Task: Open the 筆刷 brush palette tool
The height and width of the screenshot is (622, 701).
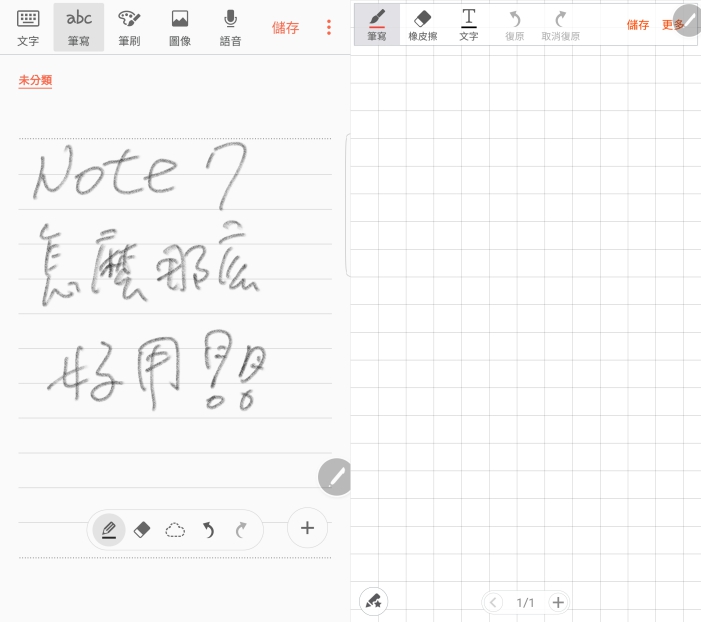Action: pyautogui.click(x=129, y=28)
